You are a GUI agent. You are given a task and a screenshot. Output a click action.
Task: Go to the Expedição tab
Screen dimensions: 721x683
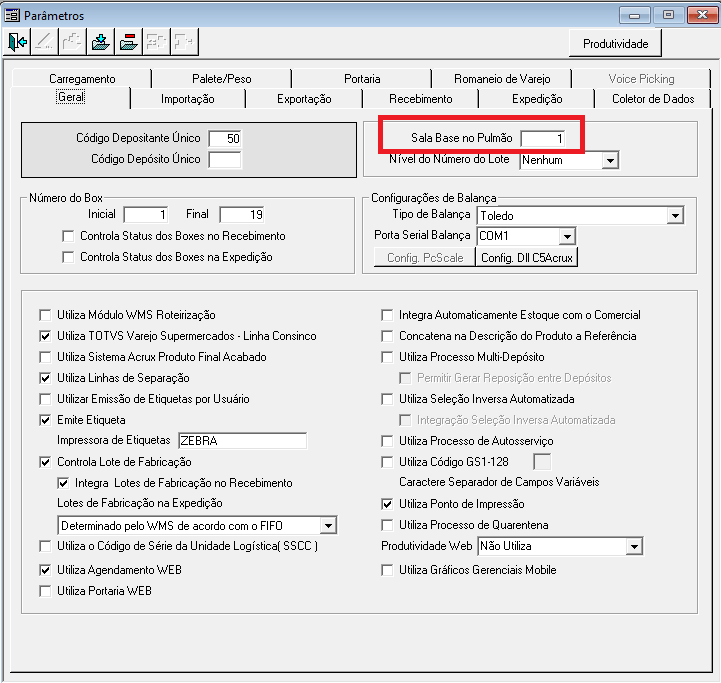click(537, 99)
